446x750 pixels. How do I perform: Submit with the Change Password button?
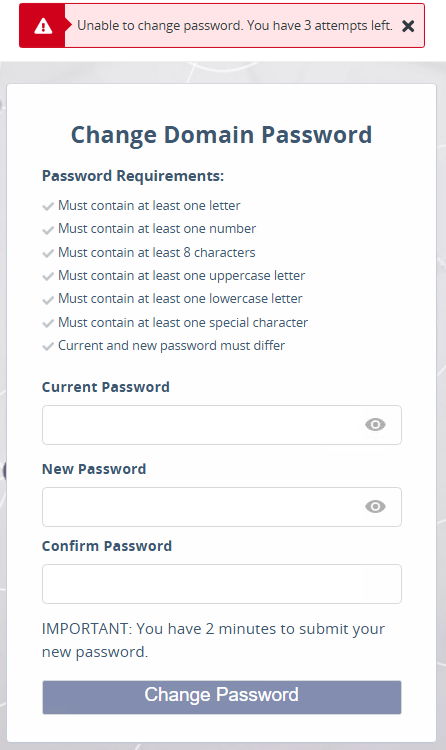tap(222, 697)
